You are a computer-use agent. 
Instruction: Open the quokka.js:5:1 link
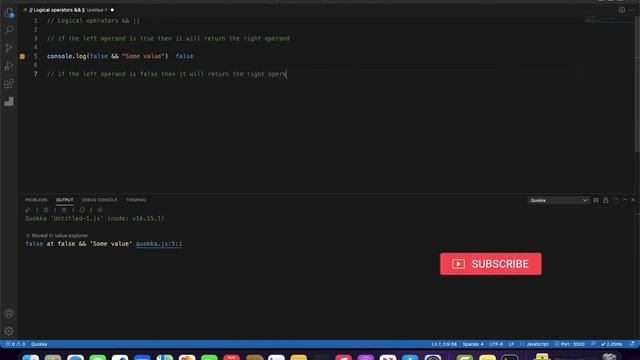(x=159, y=244)
